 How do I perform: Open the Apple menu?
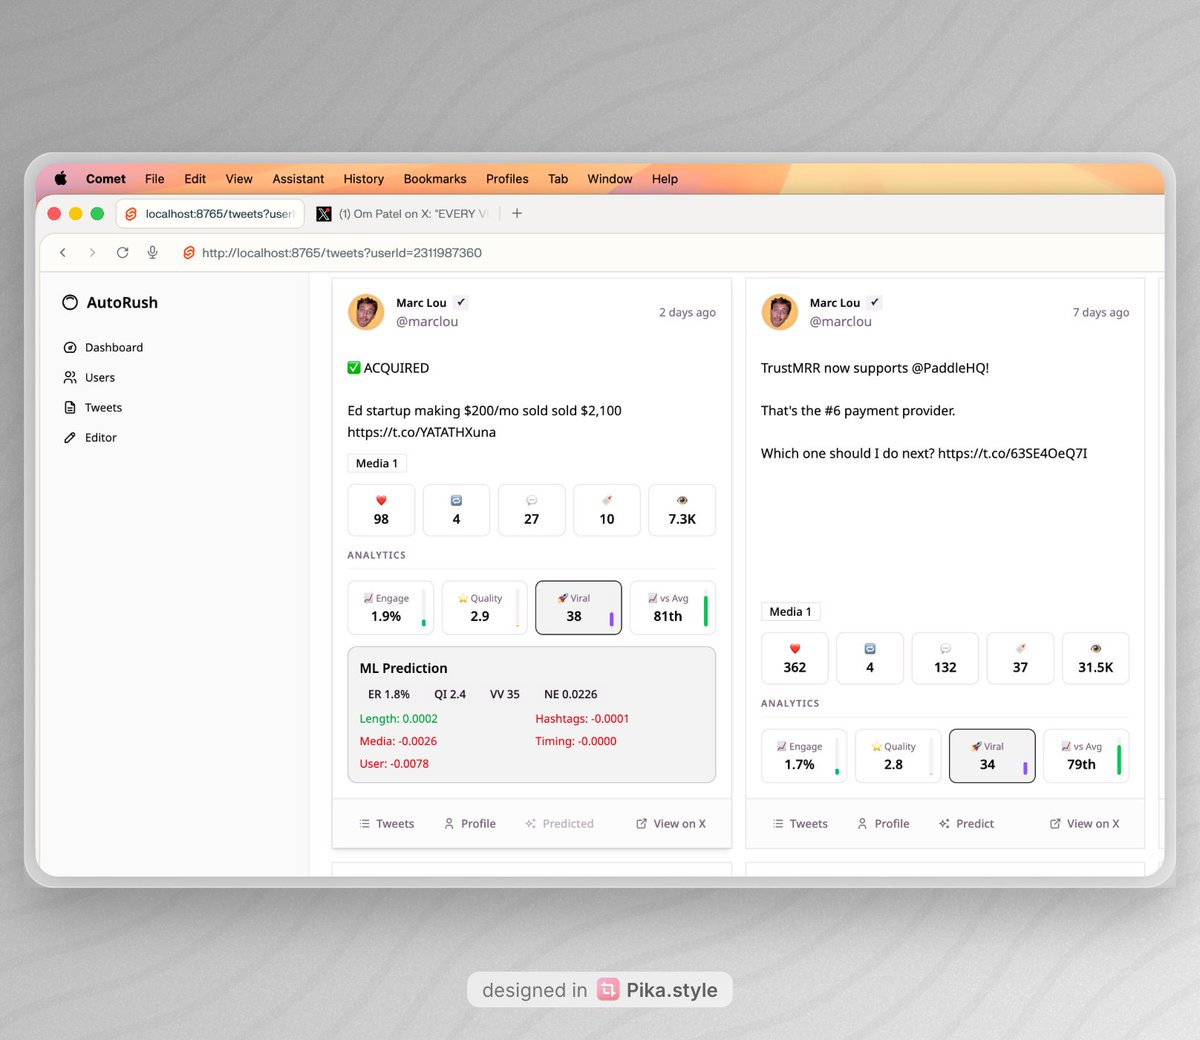(60, 179)
